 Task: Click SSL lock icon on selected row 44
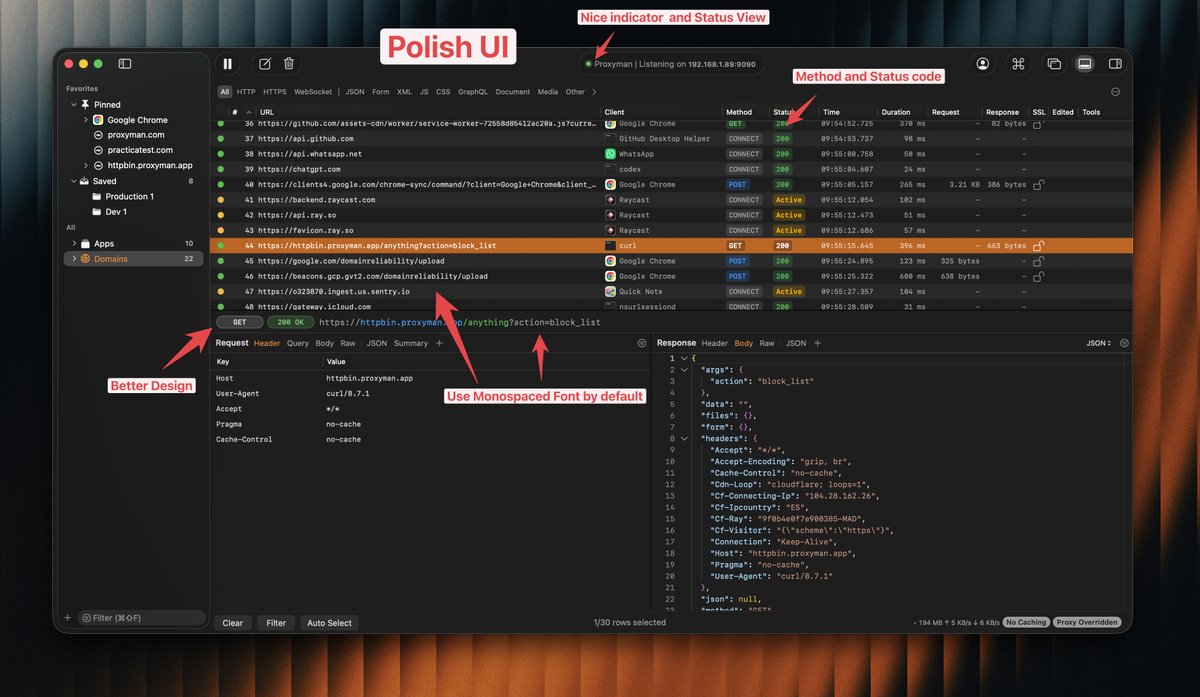(1039, 245)
